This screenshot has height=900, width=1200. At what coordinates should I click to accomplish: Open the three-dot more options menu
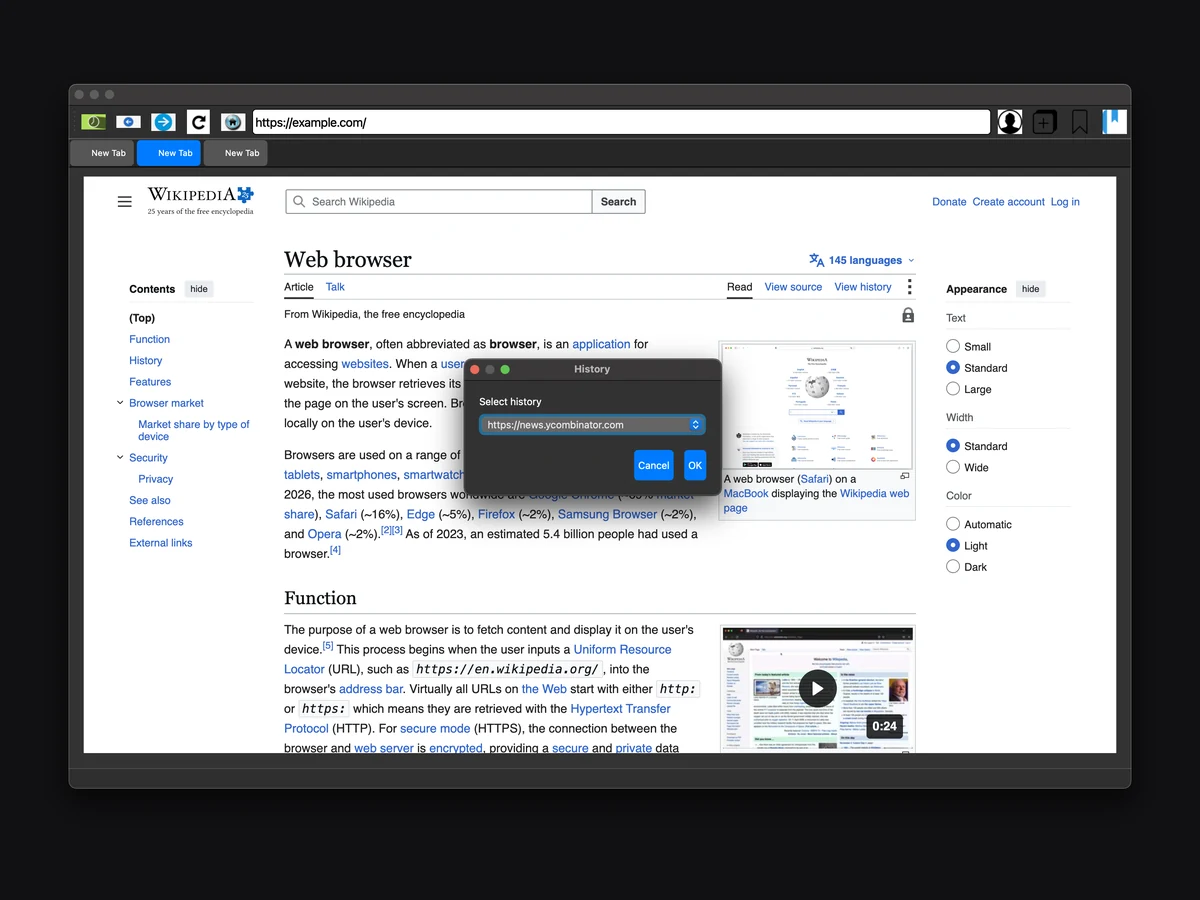tap(909, 287)
